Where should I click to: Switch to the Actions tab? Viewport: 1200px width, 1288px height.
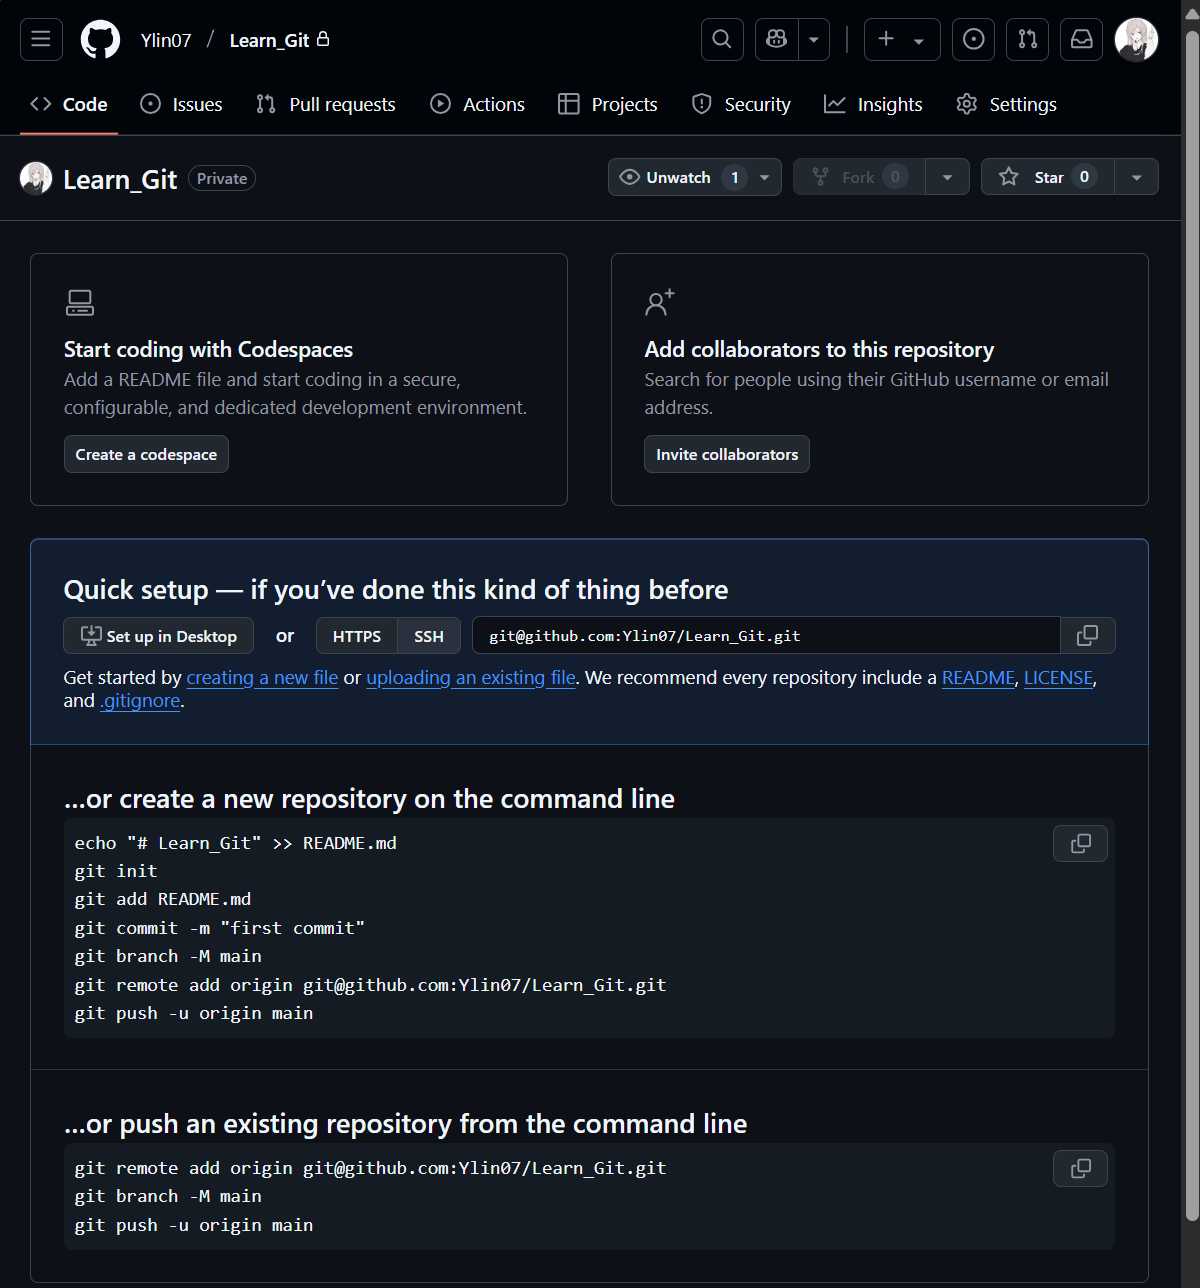477,104
